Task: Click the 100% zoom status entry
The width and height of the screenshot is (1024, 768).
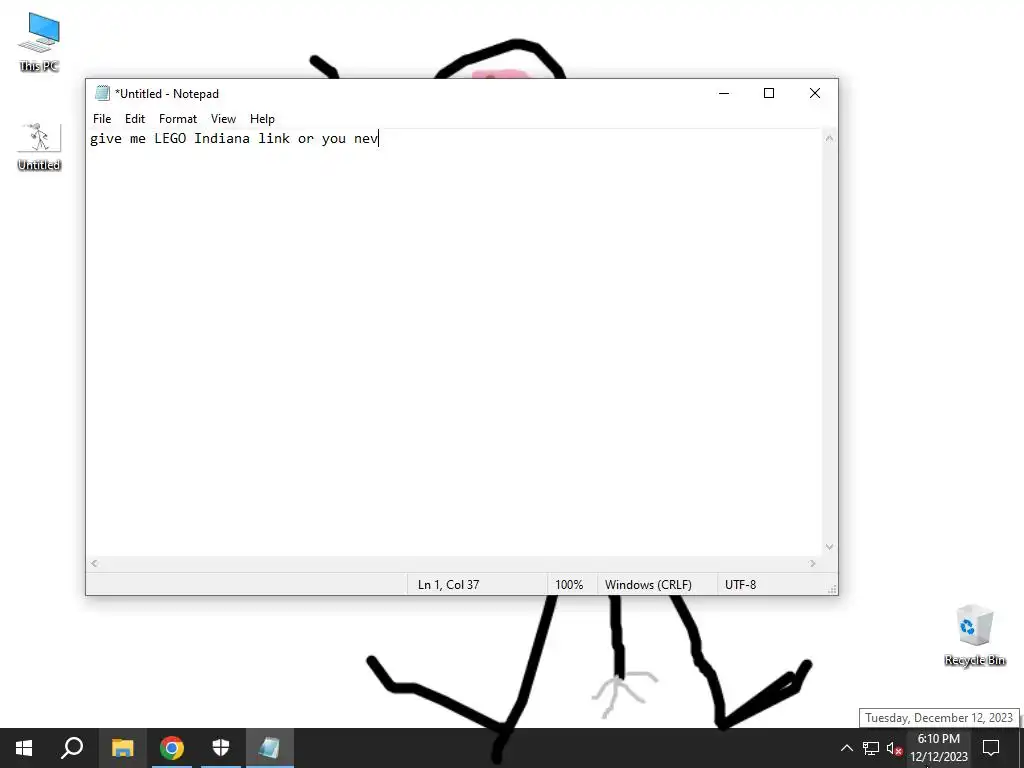Action: [x=569, y=584]
